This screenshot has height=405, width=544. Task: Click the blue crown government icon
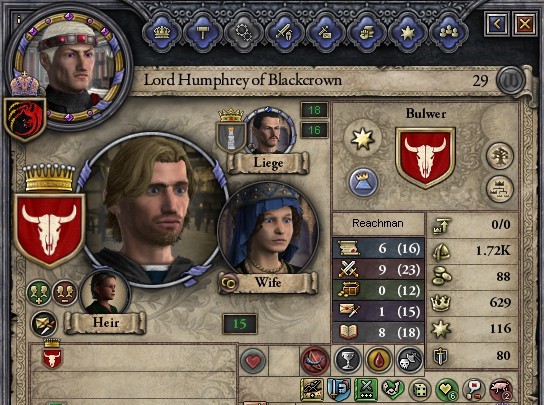point(363,182)
